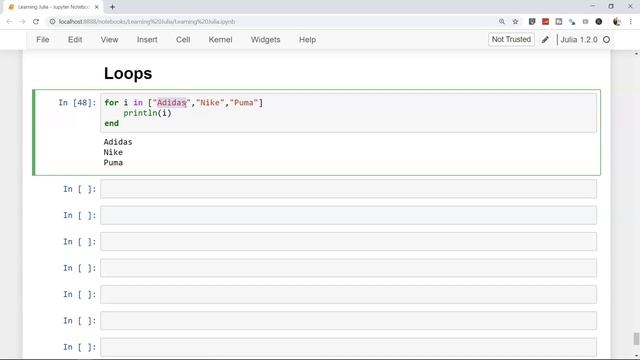Click the end keyword in the code cell
Viewport: 640px width, 360px height.
(111, 123)
